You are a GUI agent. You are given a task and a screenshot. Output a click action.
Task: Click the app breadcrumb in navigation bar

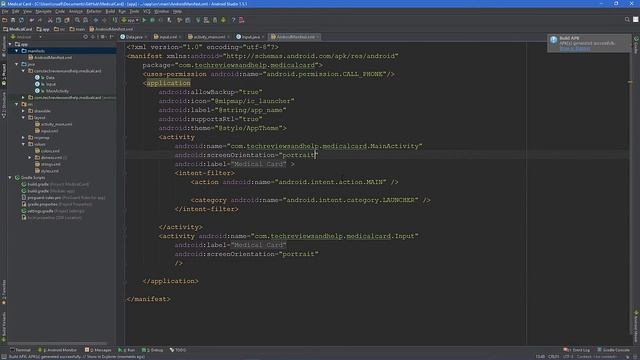click(x=43, y=29)
